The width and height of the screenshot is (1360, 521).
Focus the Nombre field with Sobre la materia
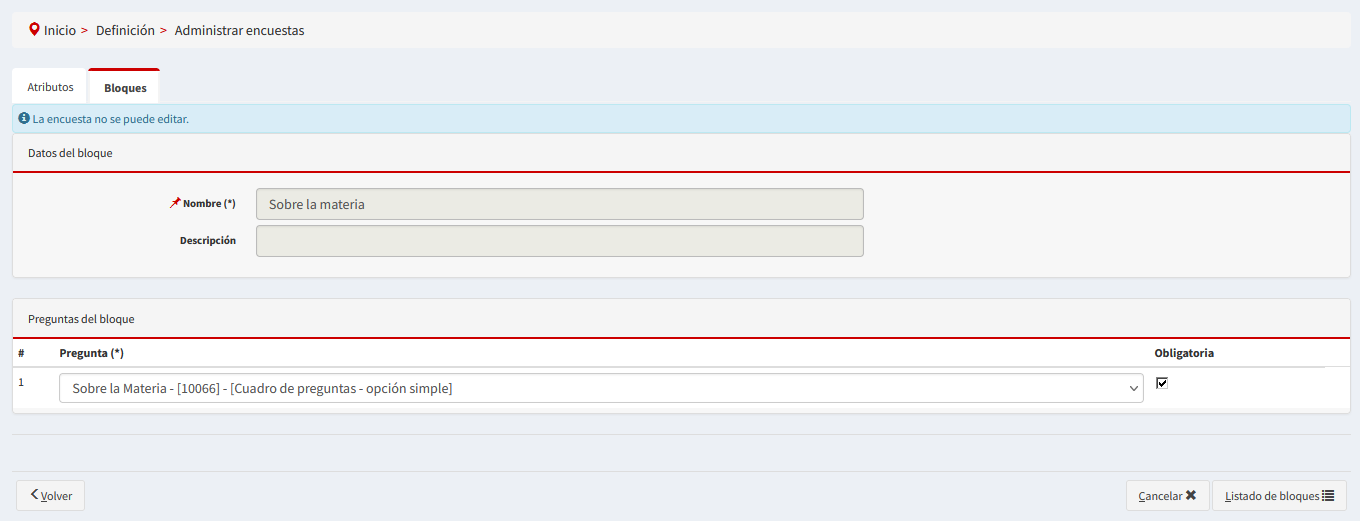(560, 204)
